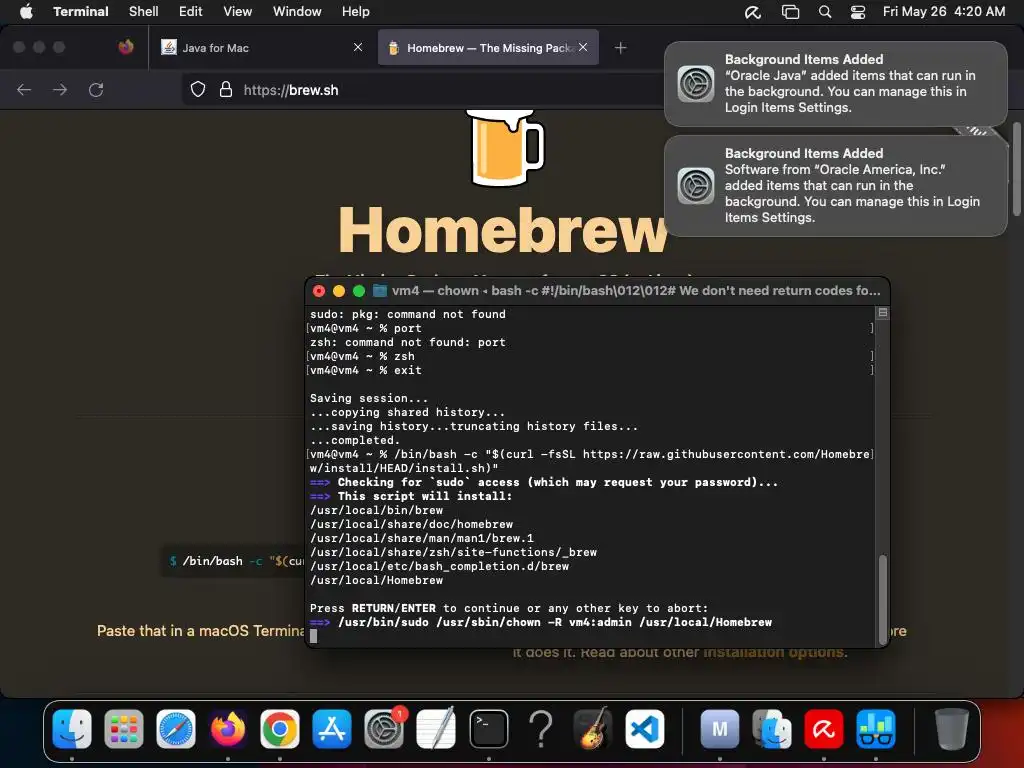Image resolution: width=1024 pixels, height=768 pixels.
Task: Click the Avira icon in the menu bar
Action: tap(752, 12)
